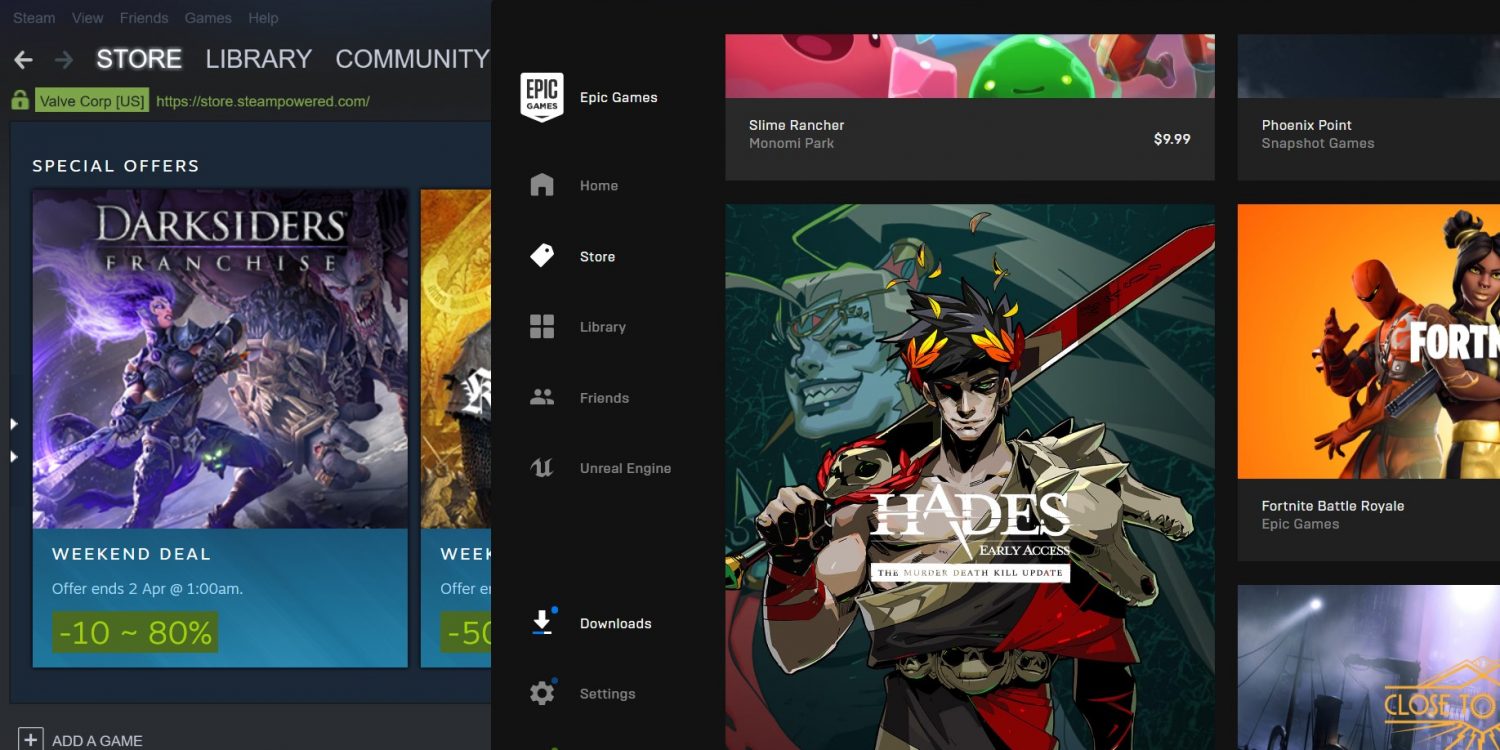
Task: Open the Home house icon in sidebar
Action: [542, 185]
